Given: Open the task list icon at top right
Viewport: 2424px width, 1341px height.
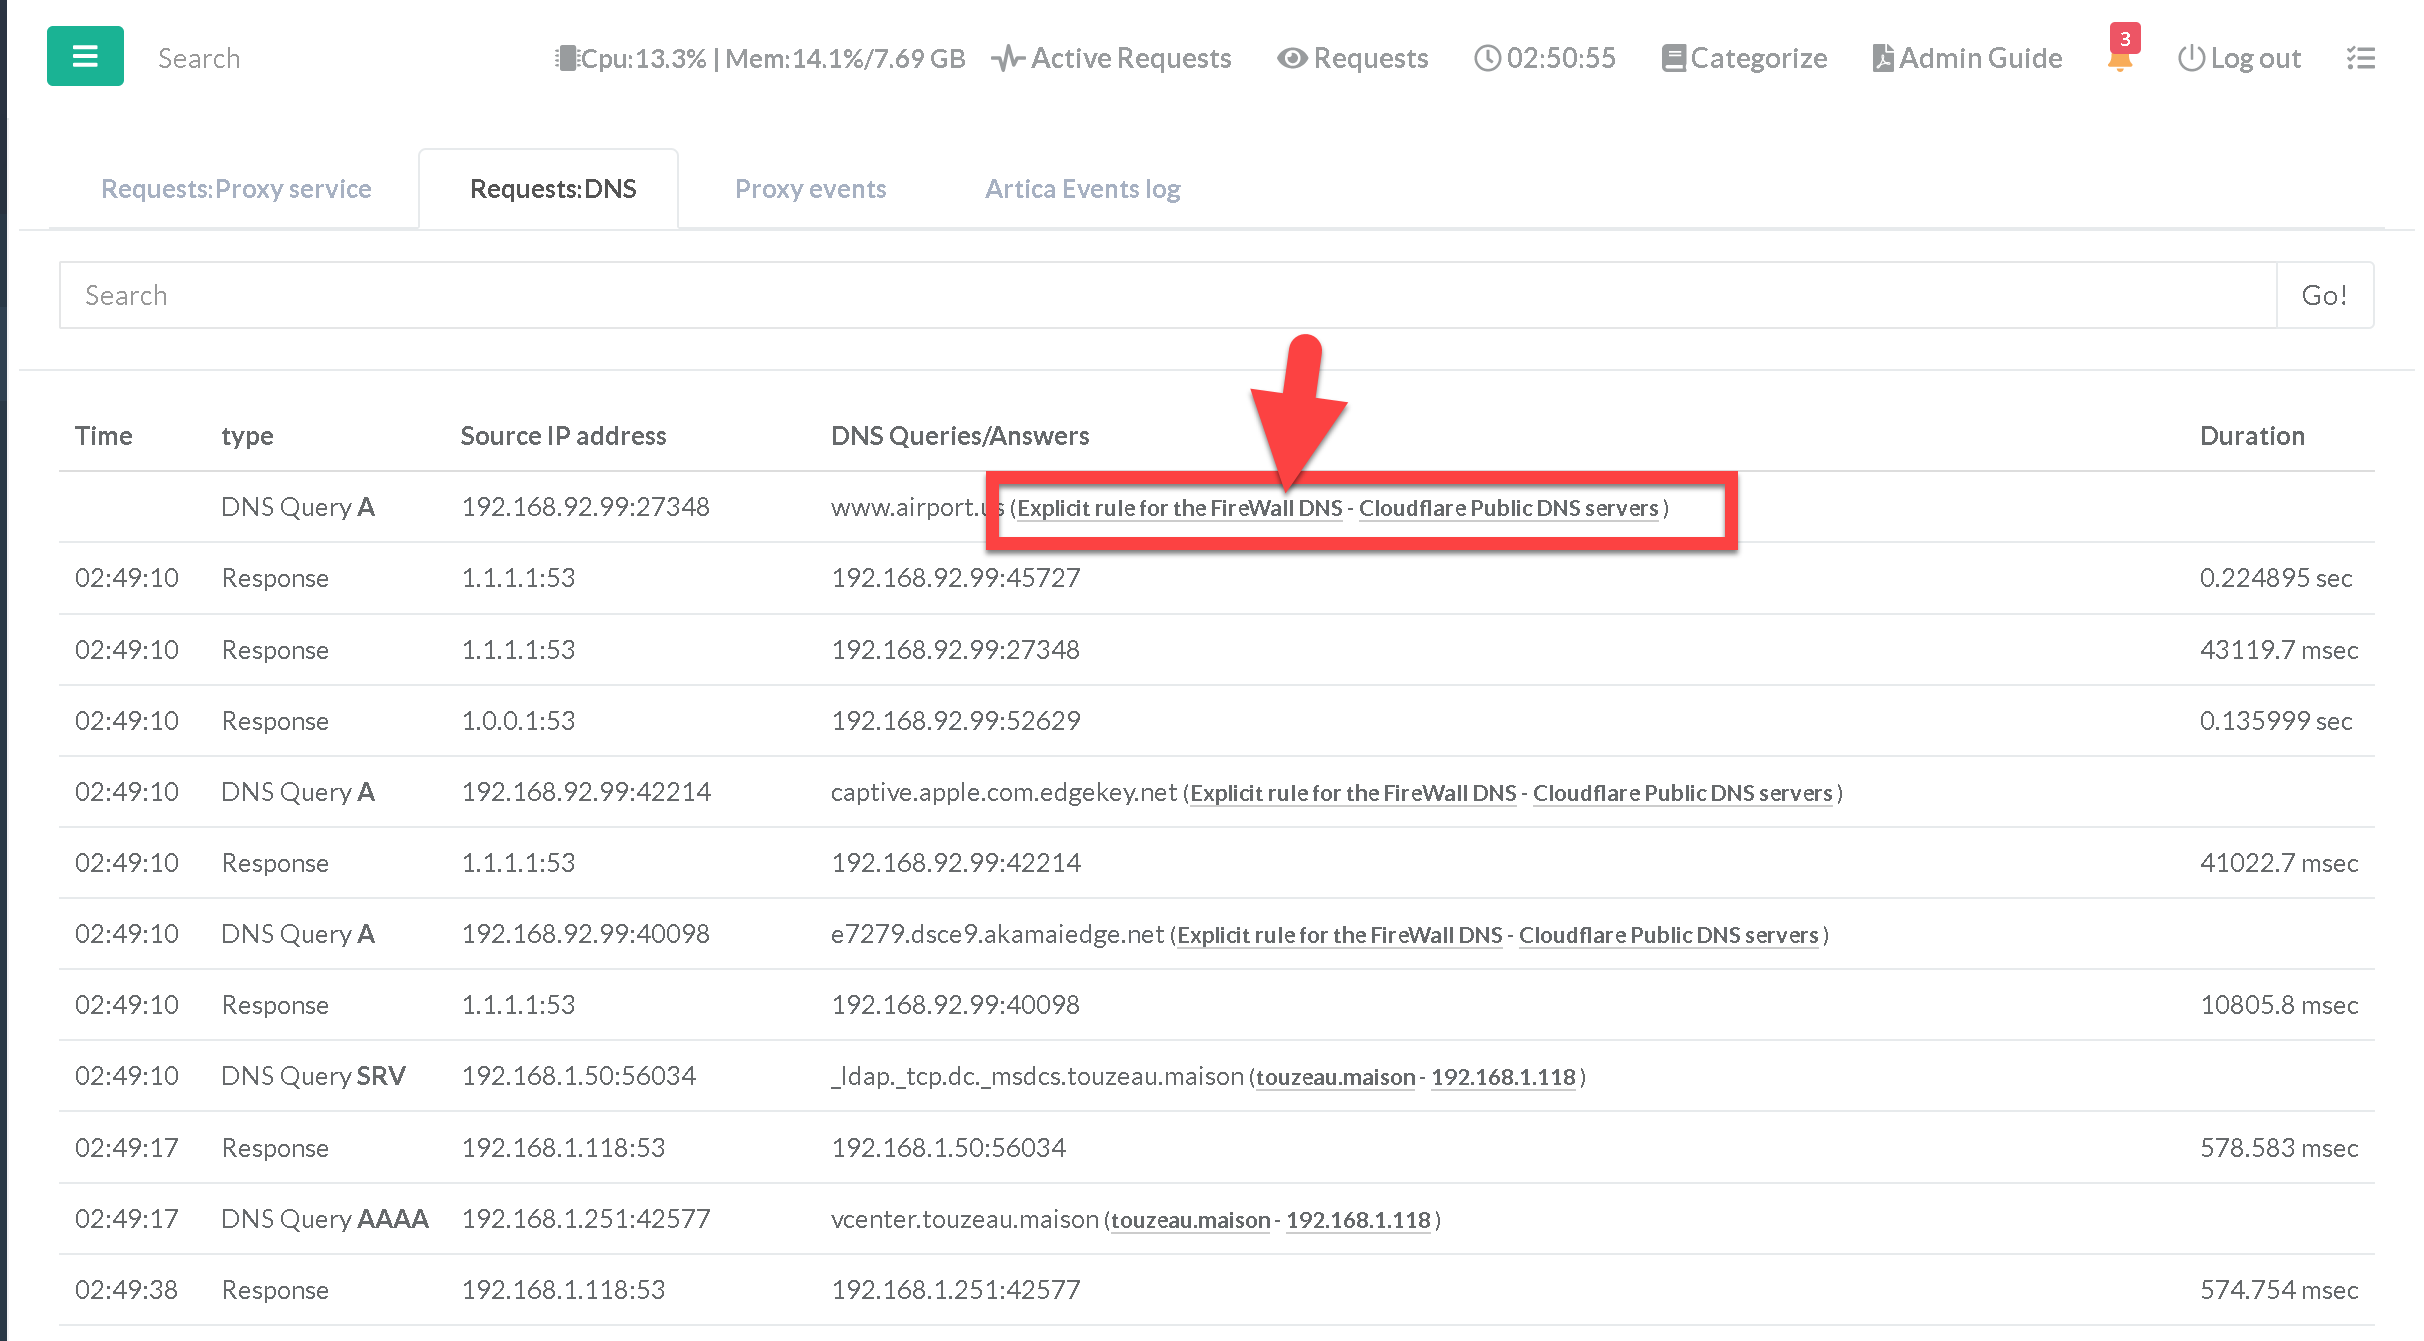Looking at the screenshot, I should tap(2360, 58).
